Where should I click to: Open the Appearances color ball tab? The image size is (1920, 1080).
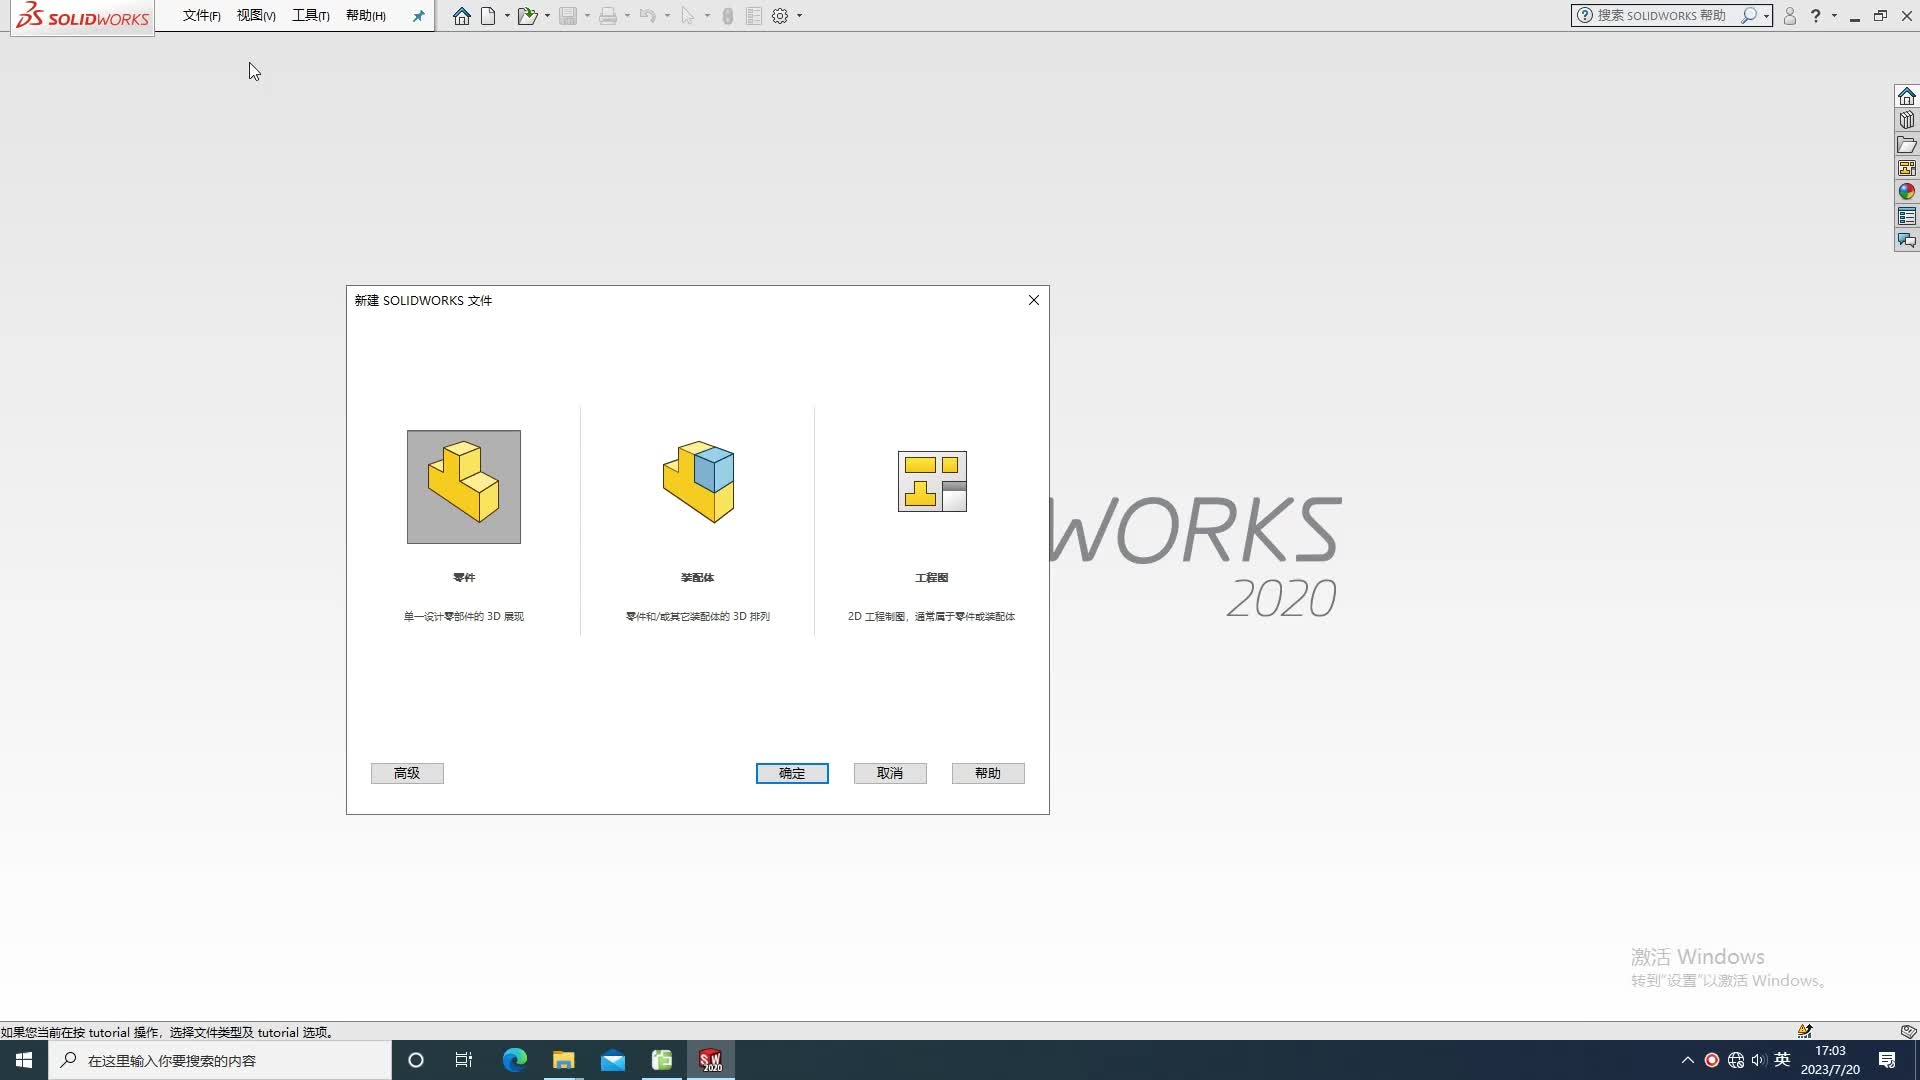pyautogui.click(x=1907, y=192)
